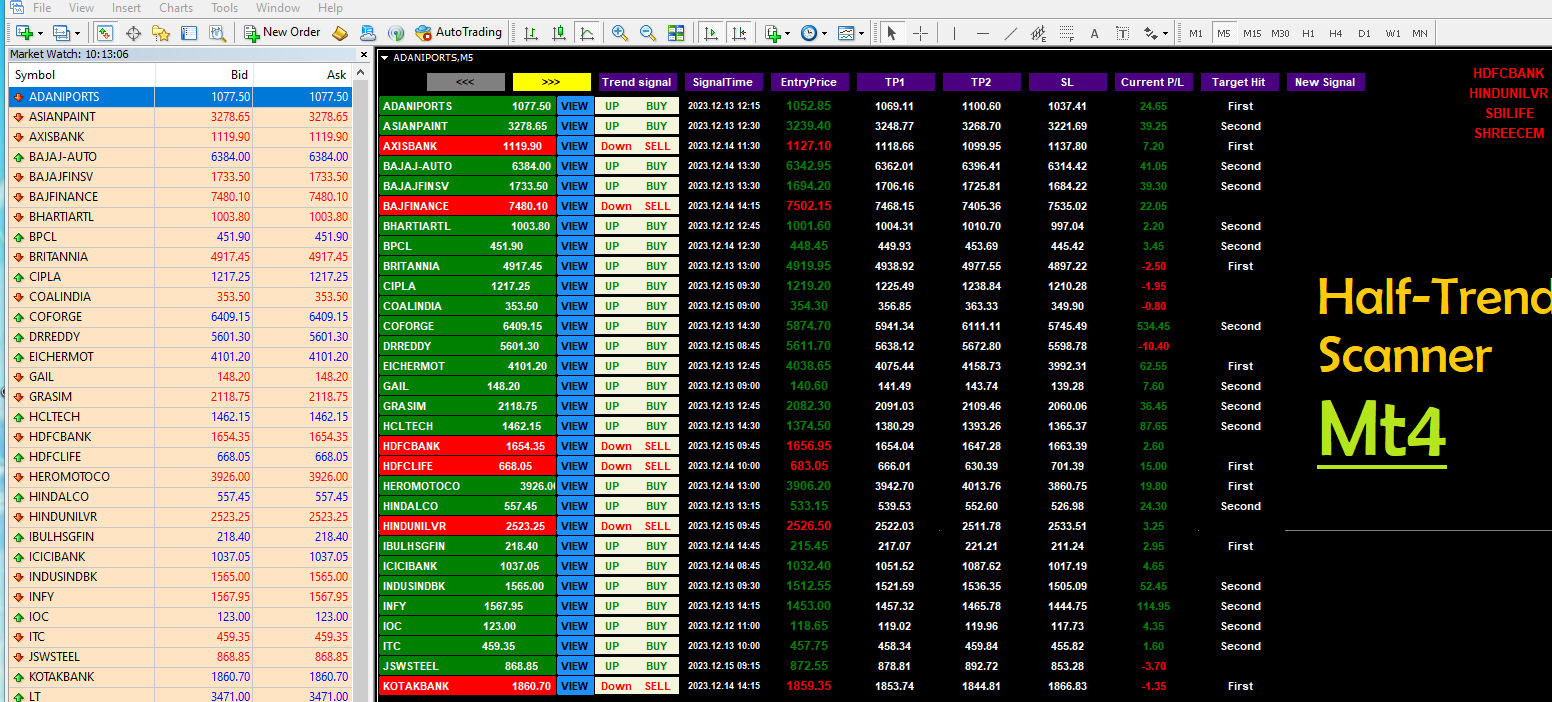Open the Arrows objects dropdown
The width and height of the screenshot is (1552, 702).
(1164, 33)
